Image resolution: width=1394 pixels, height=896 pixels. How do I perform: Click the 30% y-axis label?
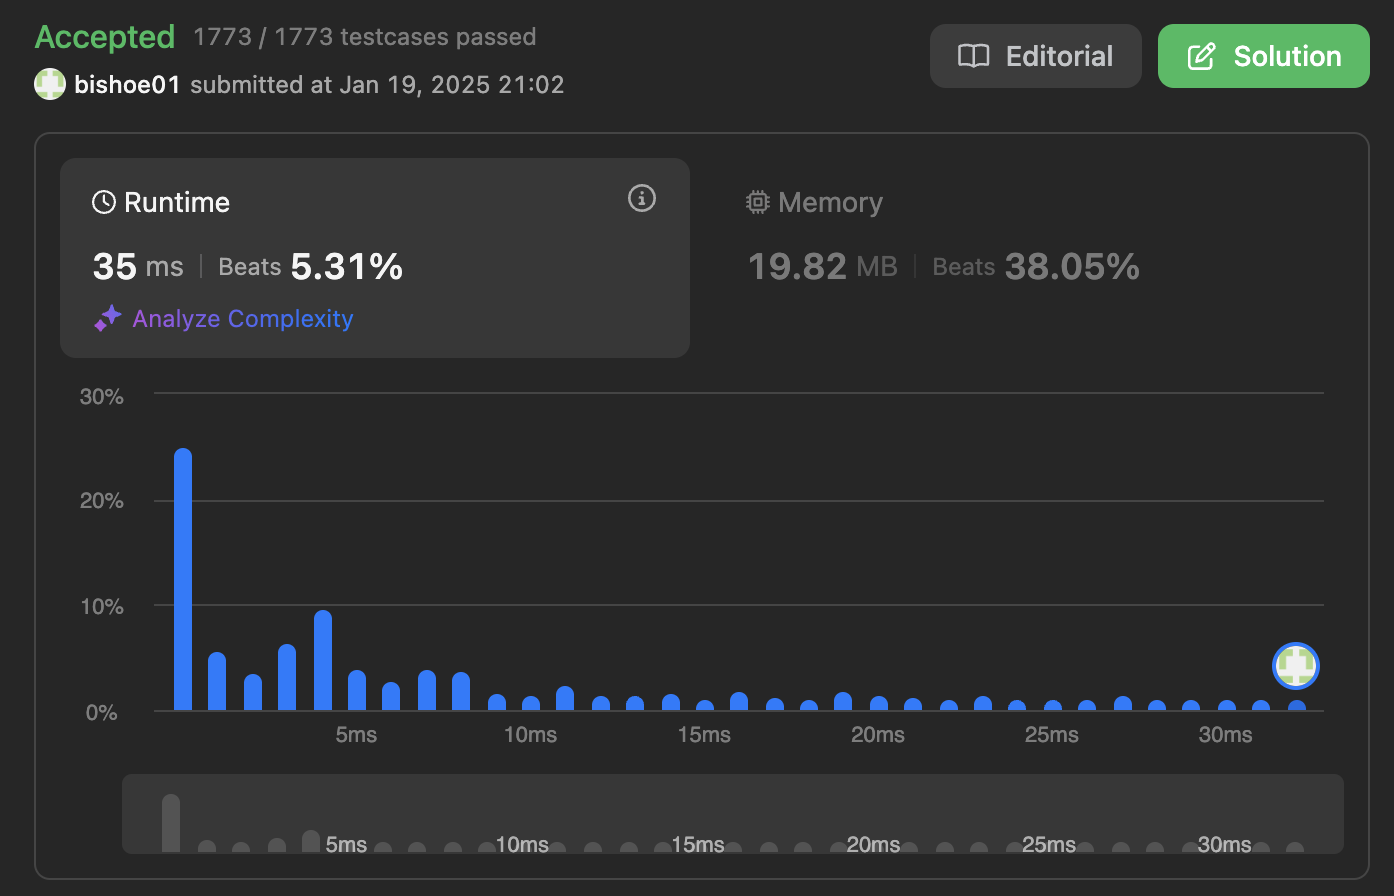tap(102, 396)
